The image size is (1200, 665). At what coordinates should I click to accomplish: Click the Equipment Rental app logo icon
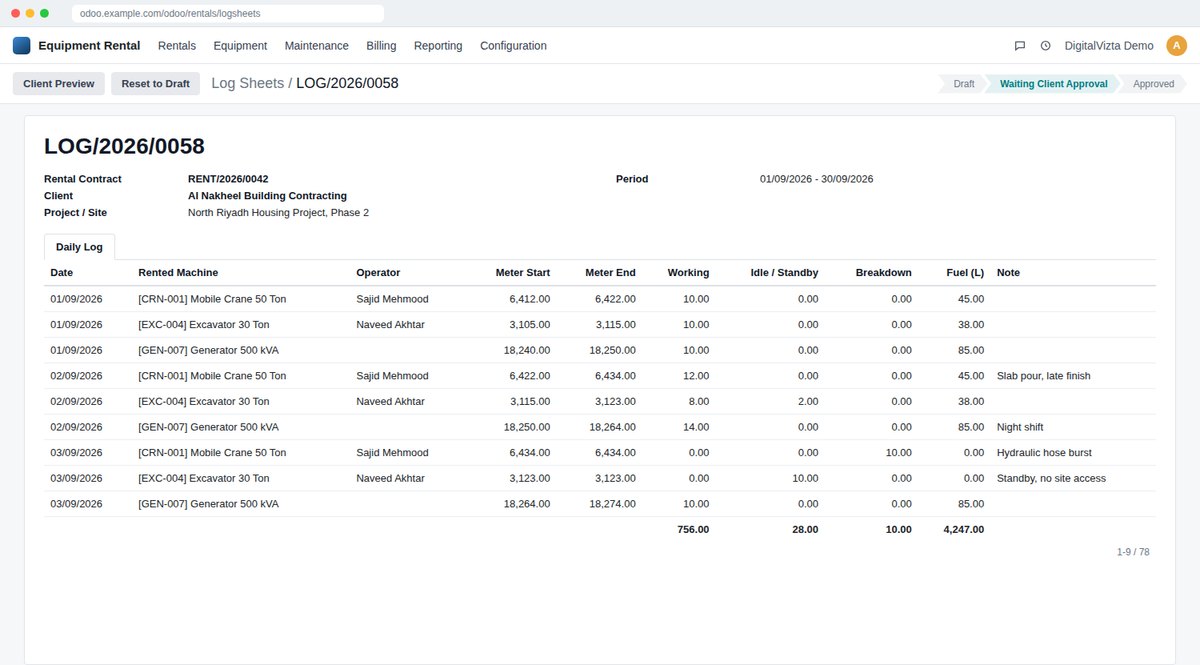[x=21, y=45]
